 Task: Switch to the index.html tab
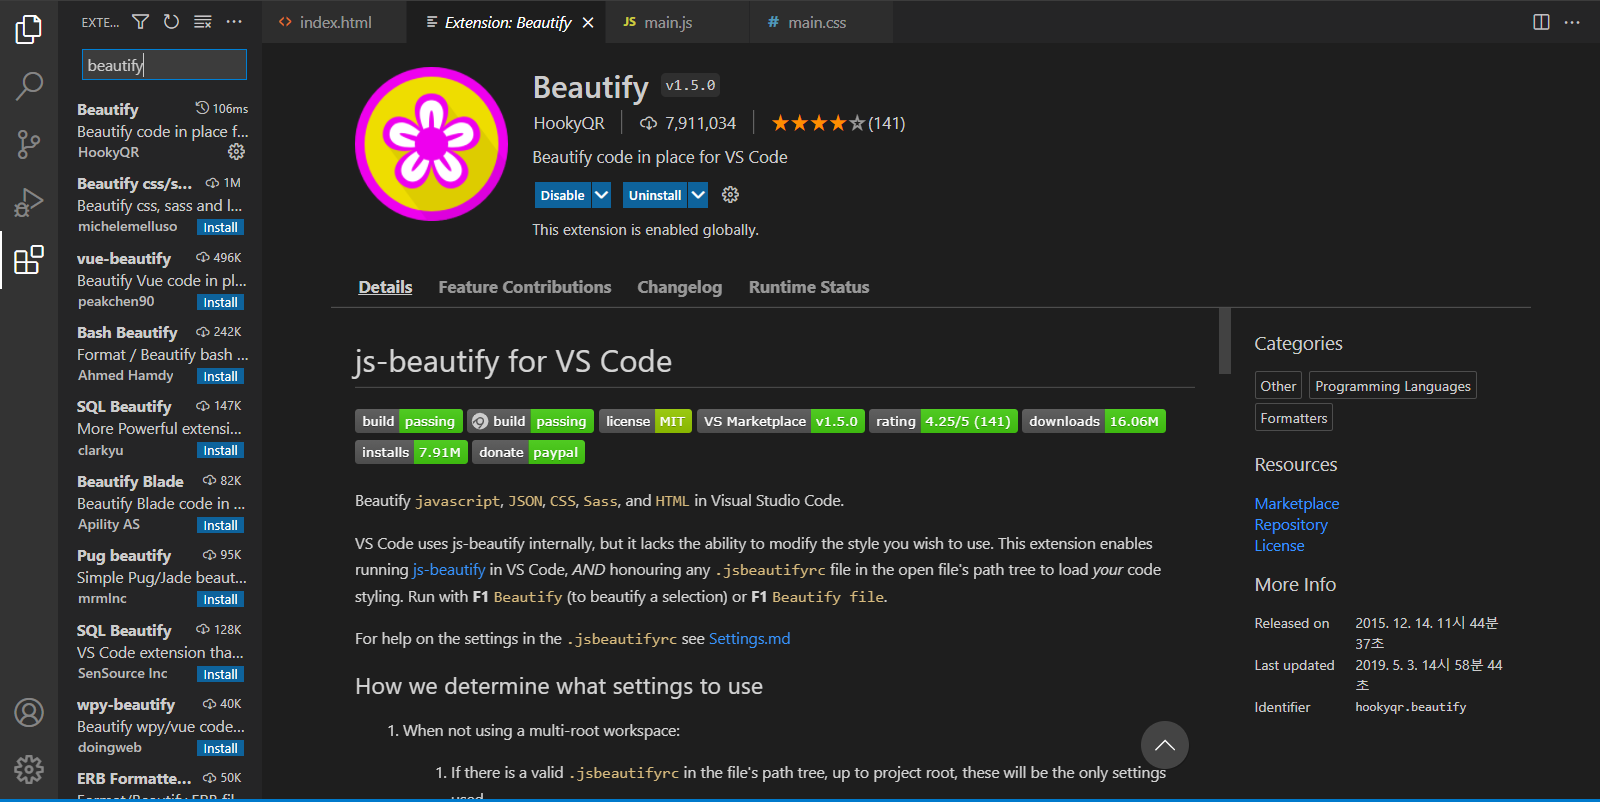pos(334,22)
